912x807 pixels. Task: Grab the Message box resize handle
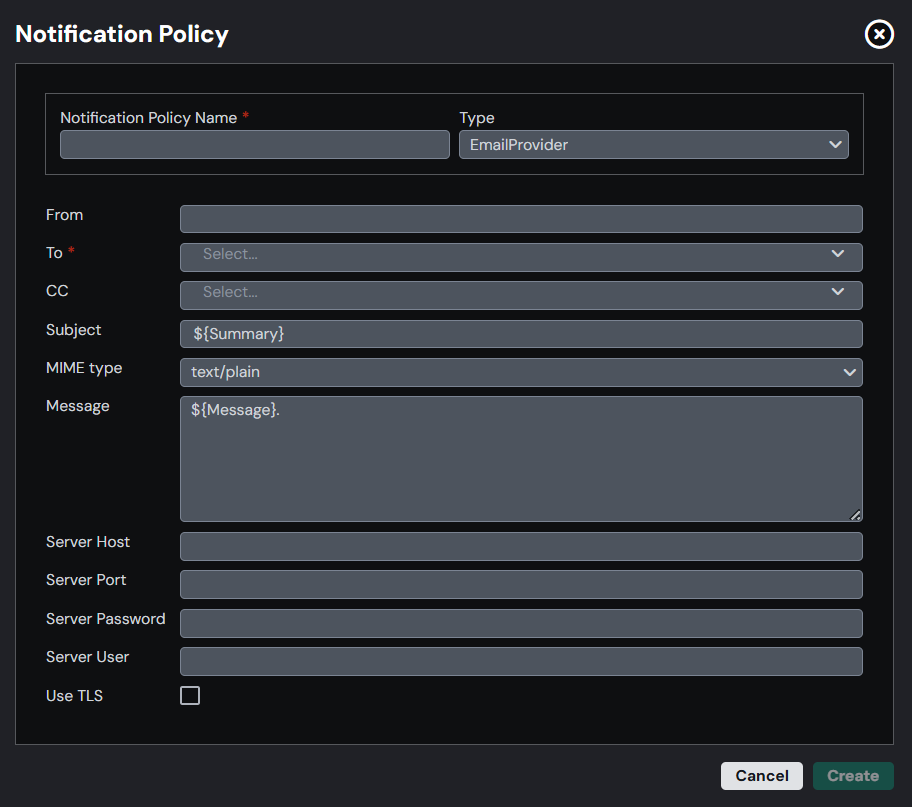855,515
